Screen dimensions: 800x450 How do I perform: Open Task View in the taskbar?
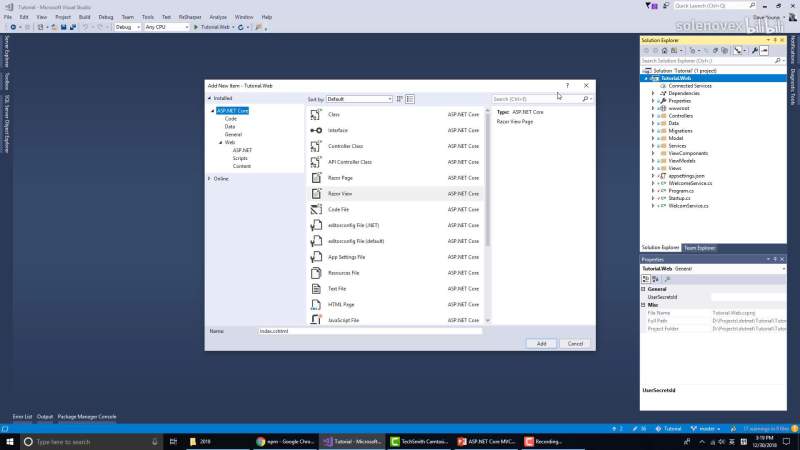(173, 441)
